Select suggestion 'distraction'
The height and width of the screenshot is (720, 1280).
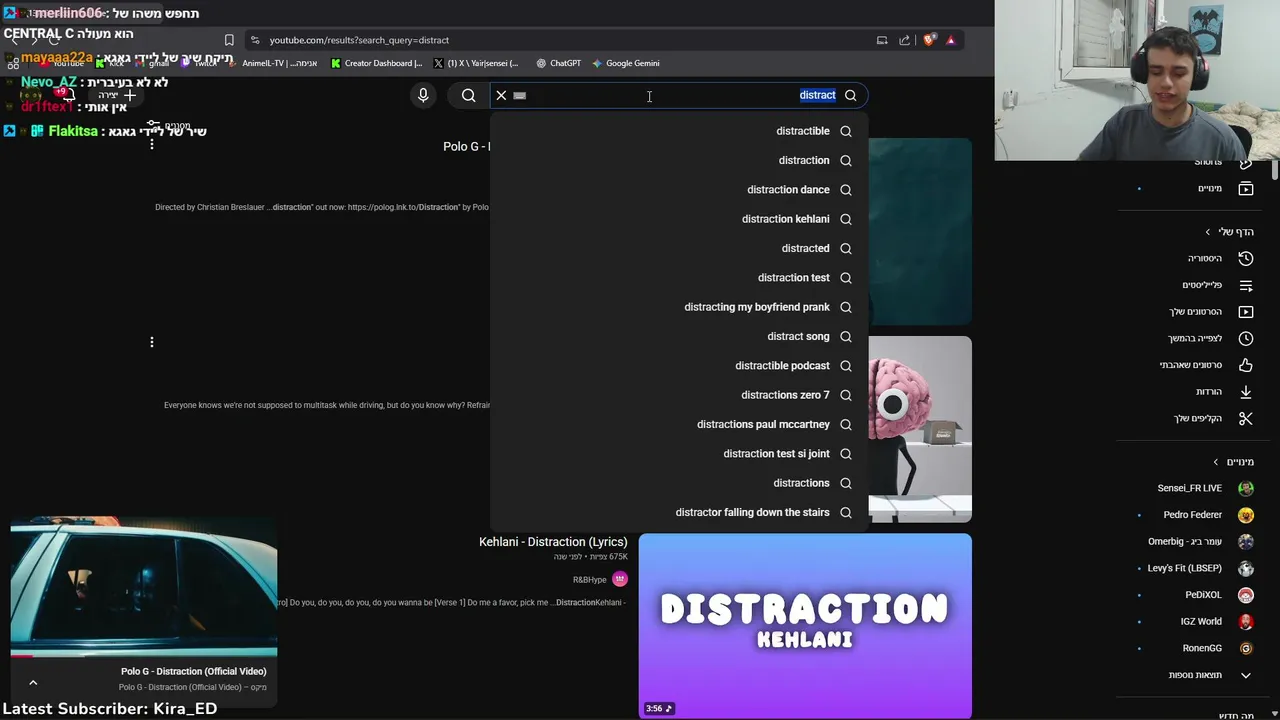tap(679, 160)
